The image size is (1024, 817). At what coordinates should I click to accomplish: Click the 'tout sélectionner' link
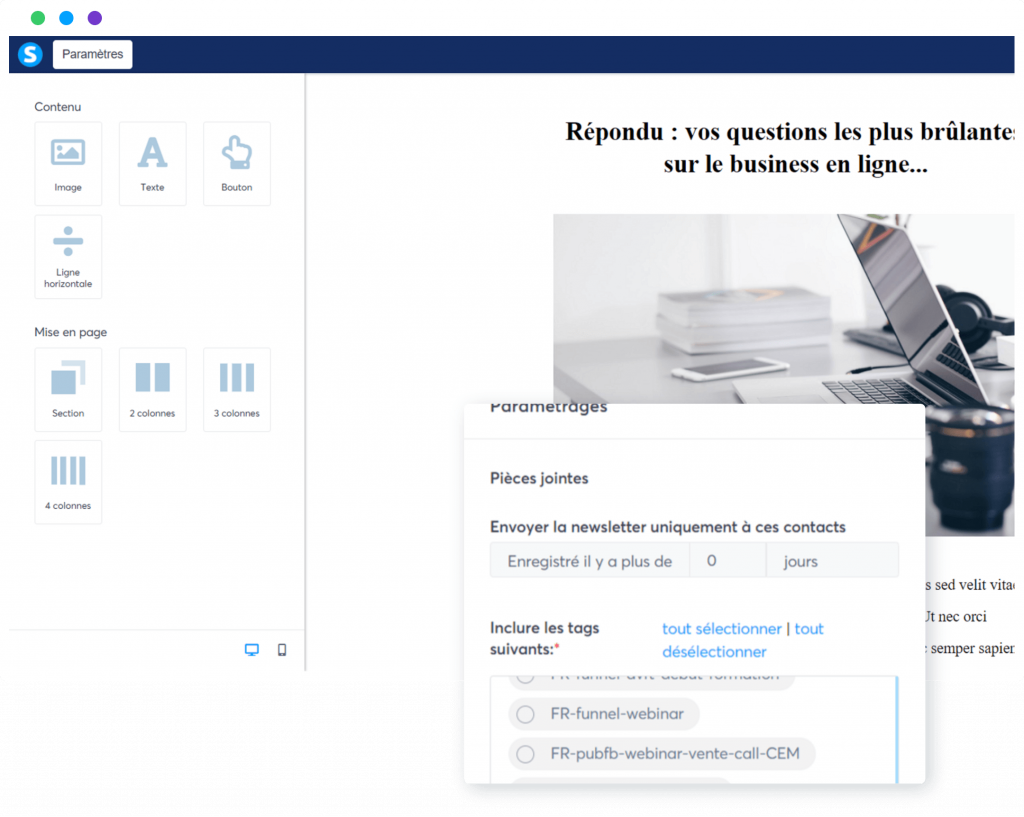click(x=721, y=629)
